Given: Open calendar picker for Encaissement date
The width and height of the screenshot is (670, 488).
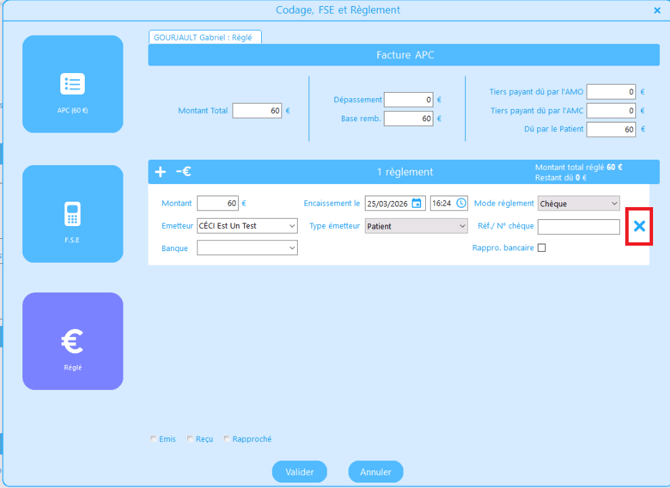Looking at the screenshot, I should [x=417, y=203].
